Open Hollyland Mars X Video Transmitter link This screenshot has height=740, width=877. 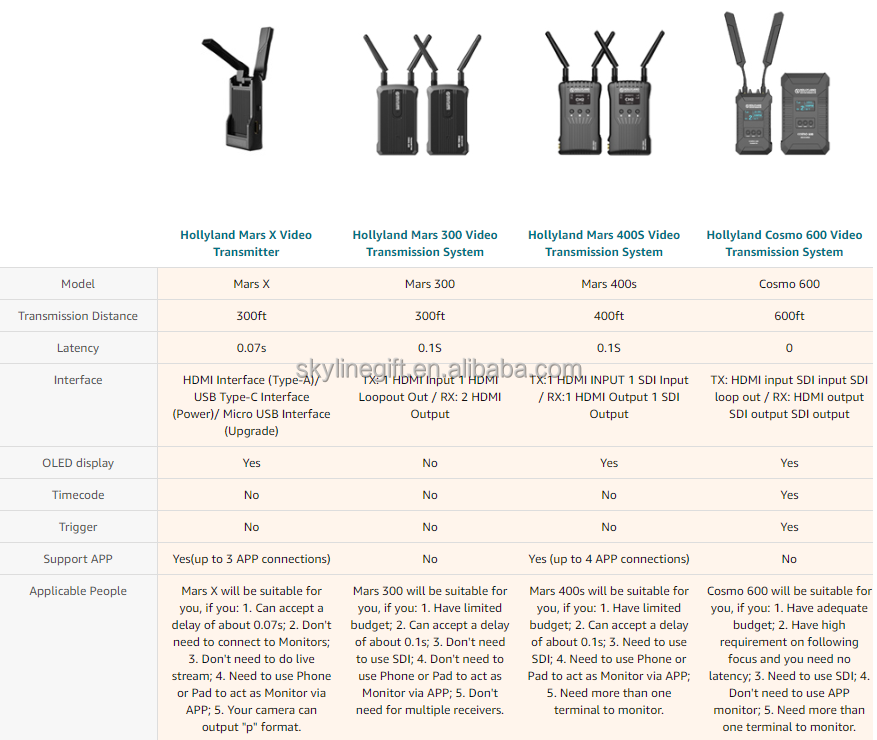[246, 243]
